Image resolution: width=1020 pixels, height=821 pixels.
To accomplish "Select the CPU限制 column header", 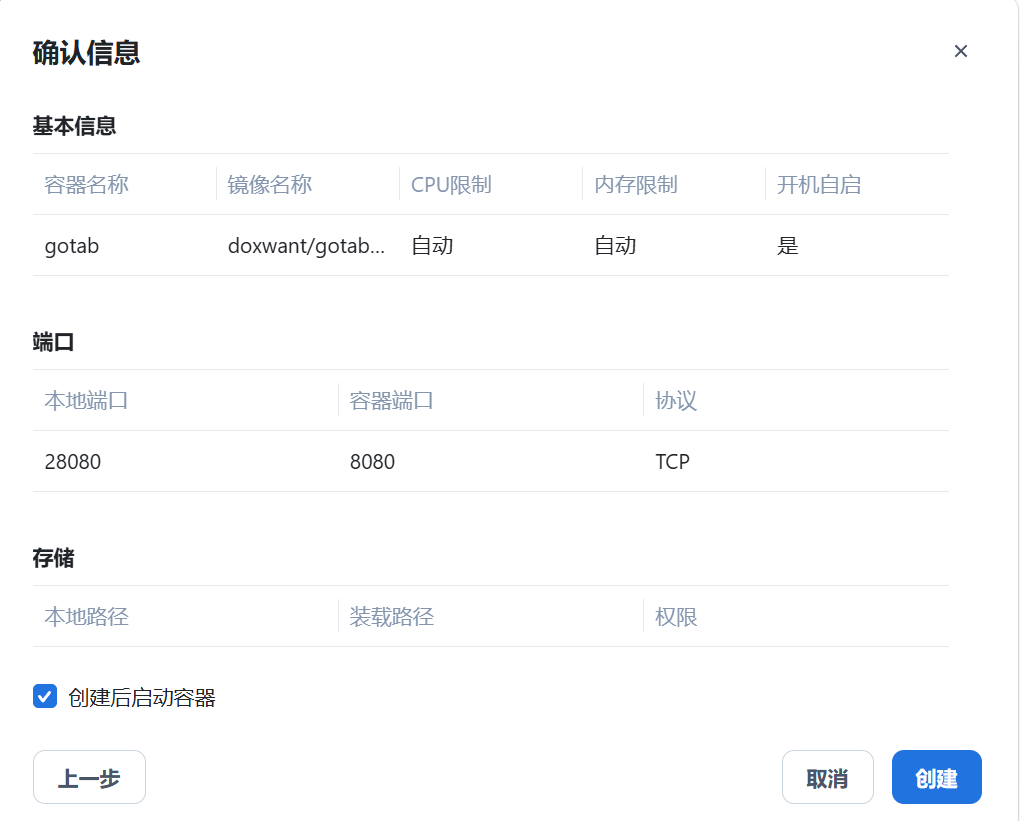I will click(x=451, y=185).
